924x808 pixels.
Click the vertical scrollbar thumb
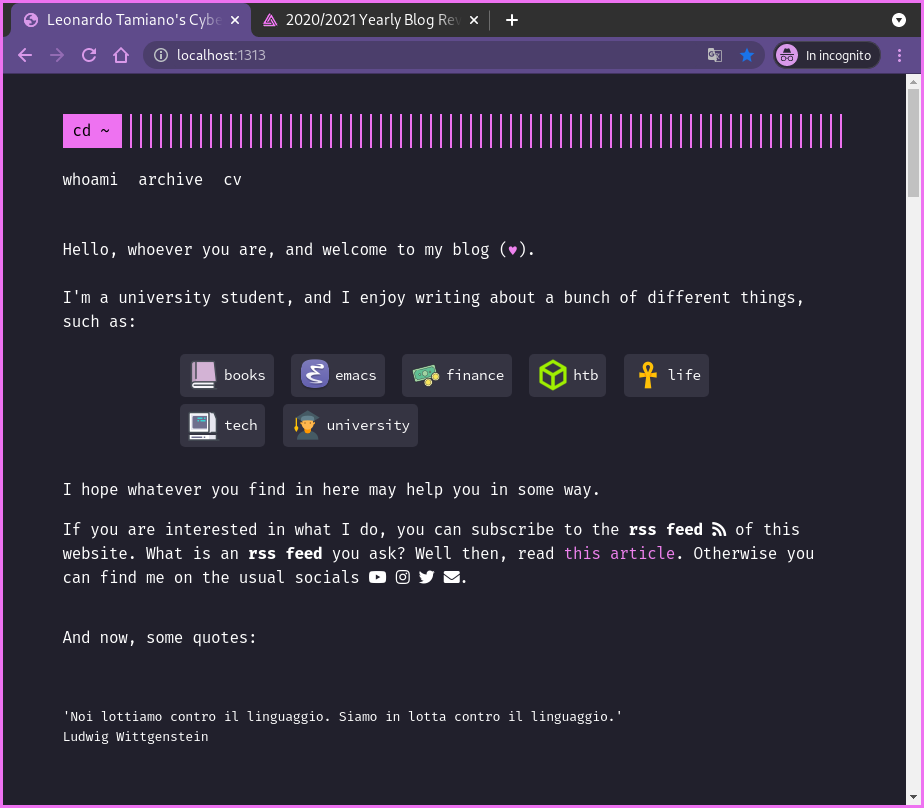[913, 143]
